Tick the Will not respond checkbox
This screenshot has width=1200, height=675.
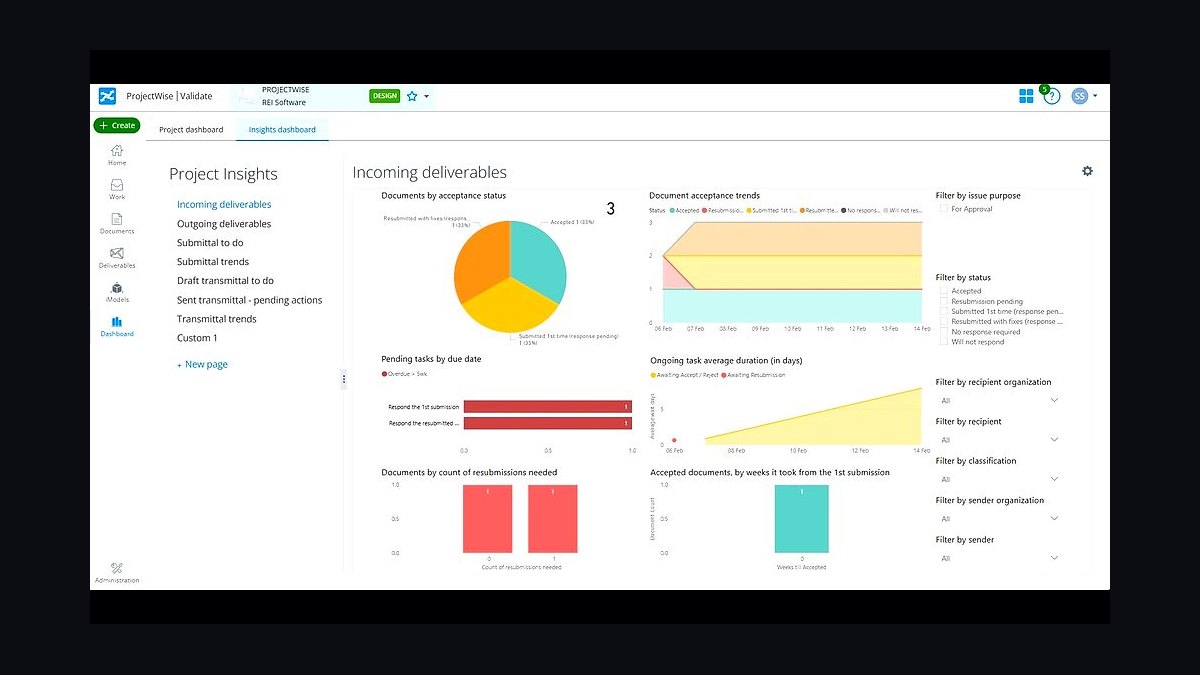pos(943,342)
